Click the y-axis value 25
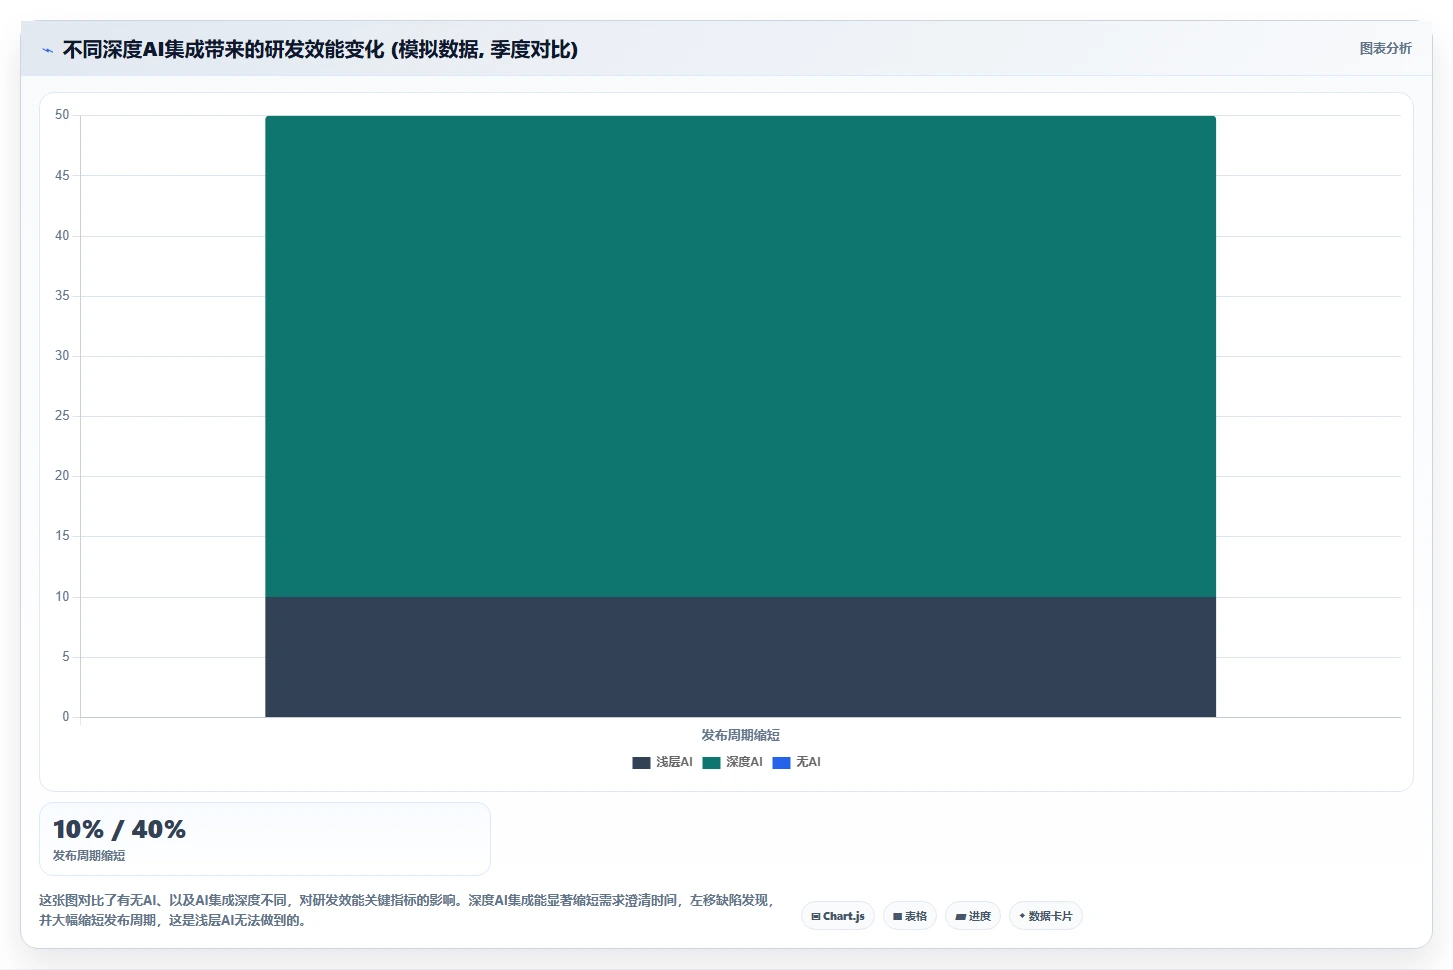Viewport: 1453px width, 970px height. tap(62, 416)
